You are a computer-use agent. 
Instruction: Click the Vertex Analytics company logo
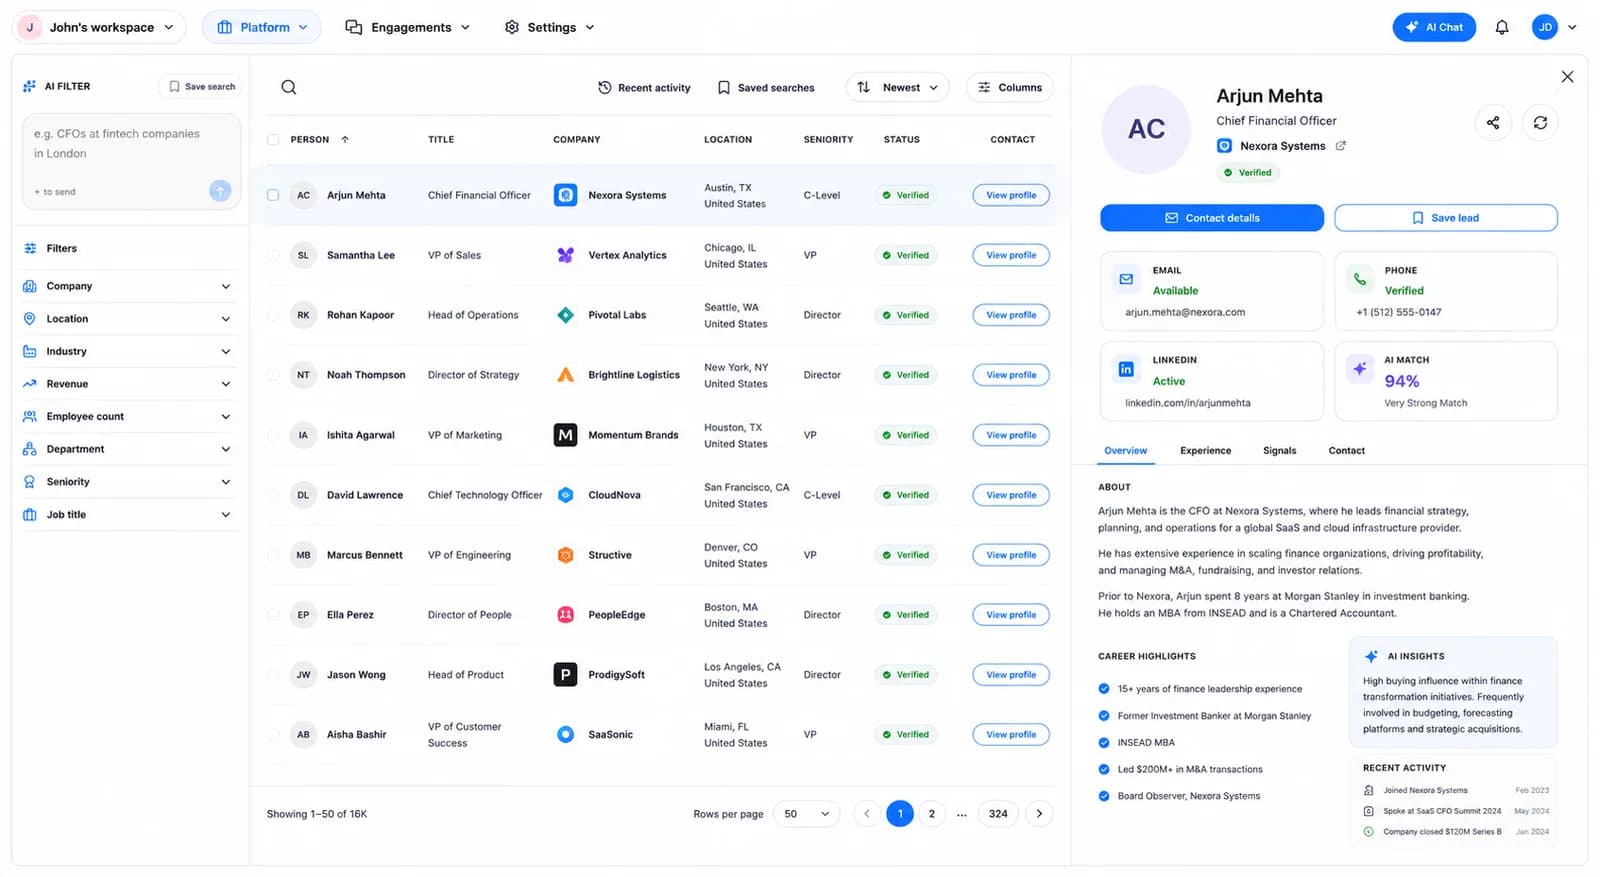pos(565,255)
